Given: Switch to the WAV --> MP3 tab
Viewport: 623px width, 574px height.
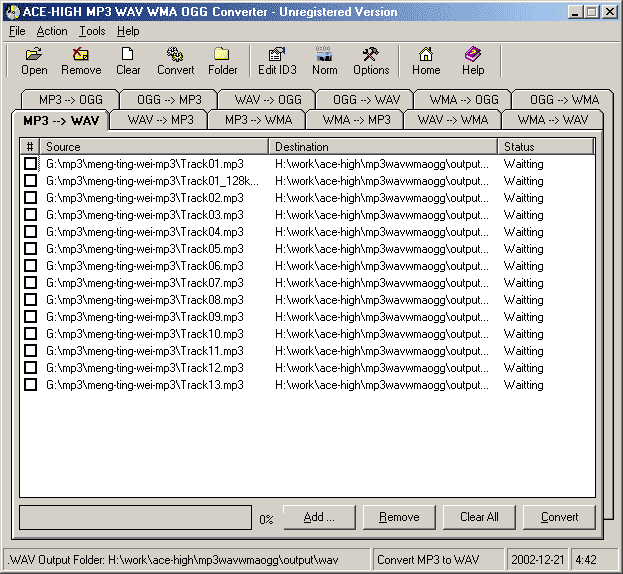Looking at the screenshot, I should [160, 120].
